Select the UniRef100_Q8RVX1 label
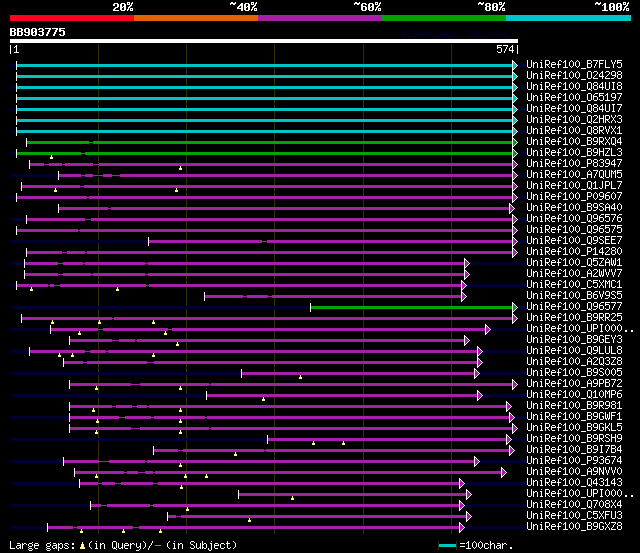The height and width of the screenshot is (553, 640). tap(574, 130)
